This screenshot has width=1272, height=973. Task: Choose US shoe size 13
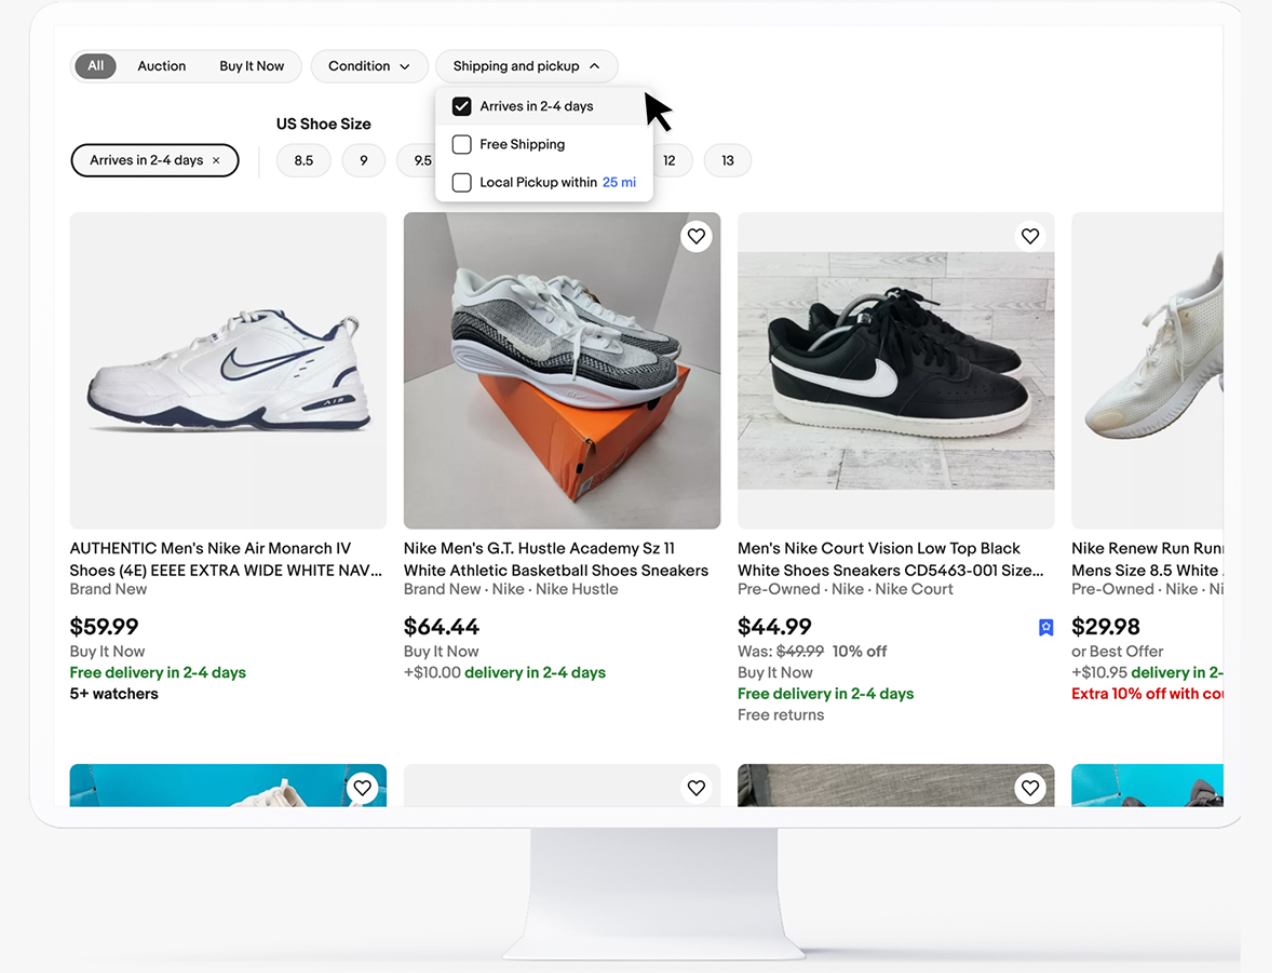(x=728, y=161)
